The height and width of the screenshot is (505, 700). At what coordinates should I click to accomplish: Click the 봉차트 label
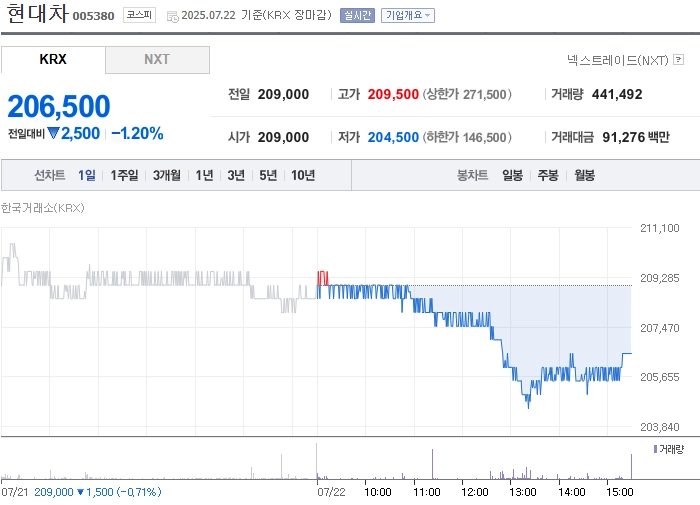[x=472, y=175]
